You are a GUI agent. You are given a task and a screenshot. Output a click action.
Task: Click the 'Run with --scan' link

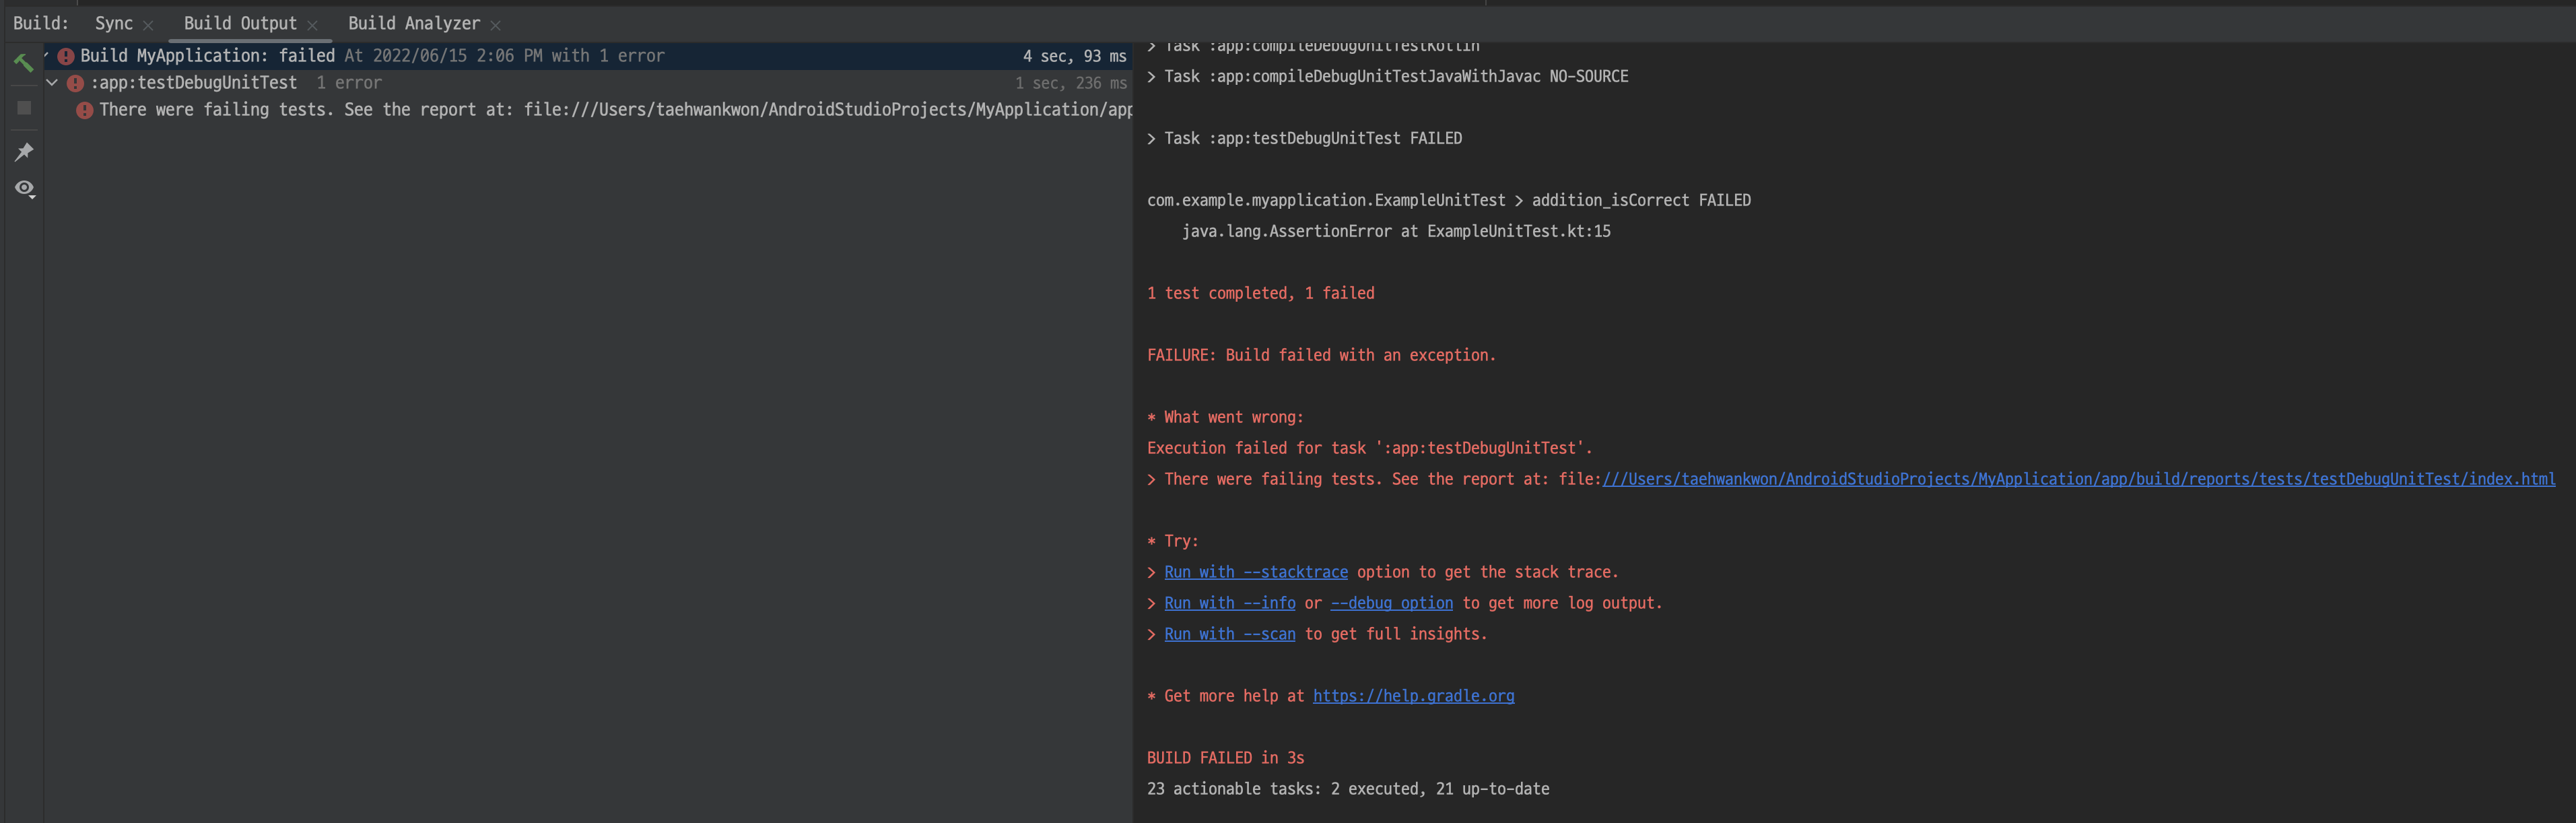[1229, 634]
